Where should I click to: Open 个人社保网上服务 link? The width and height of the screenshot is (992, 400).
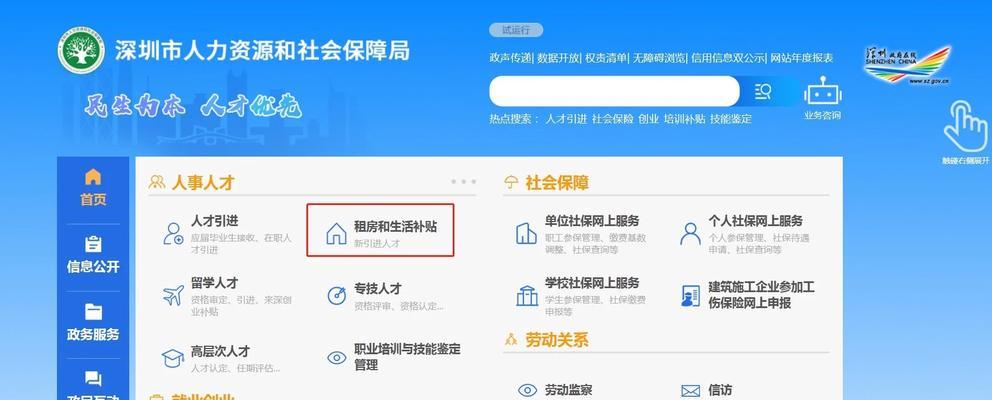755,221
